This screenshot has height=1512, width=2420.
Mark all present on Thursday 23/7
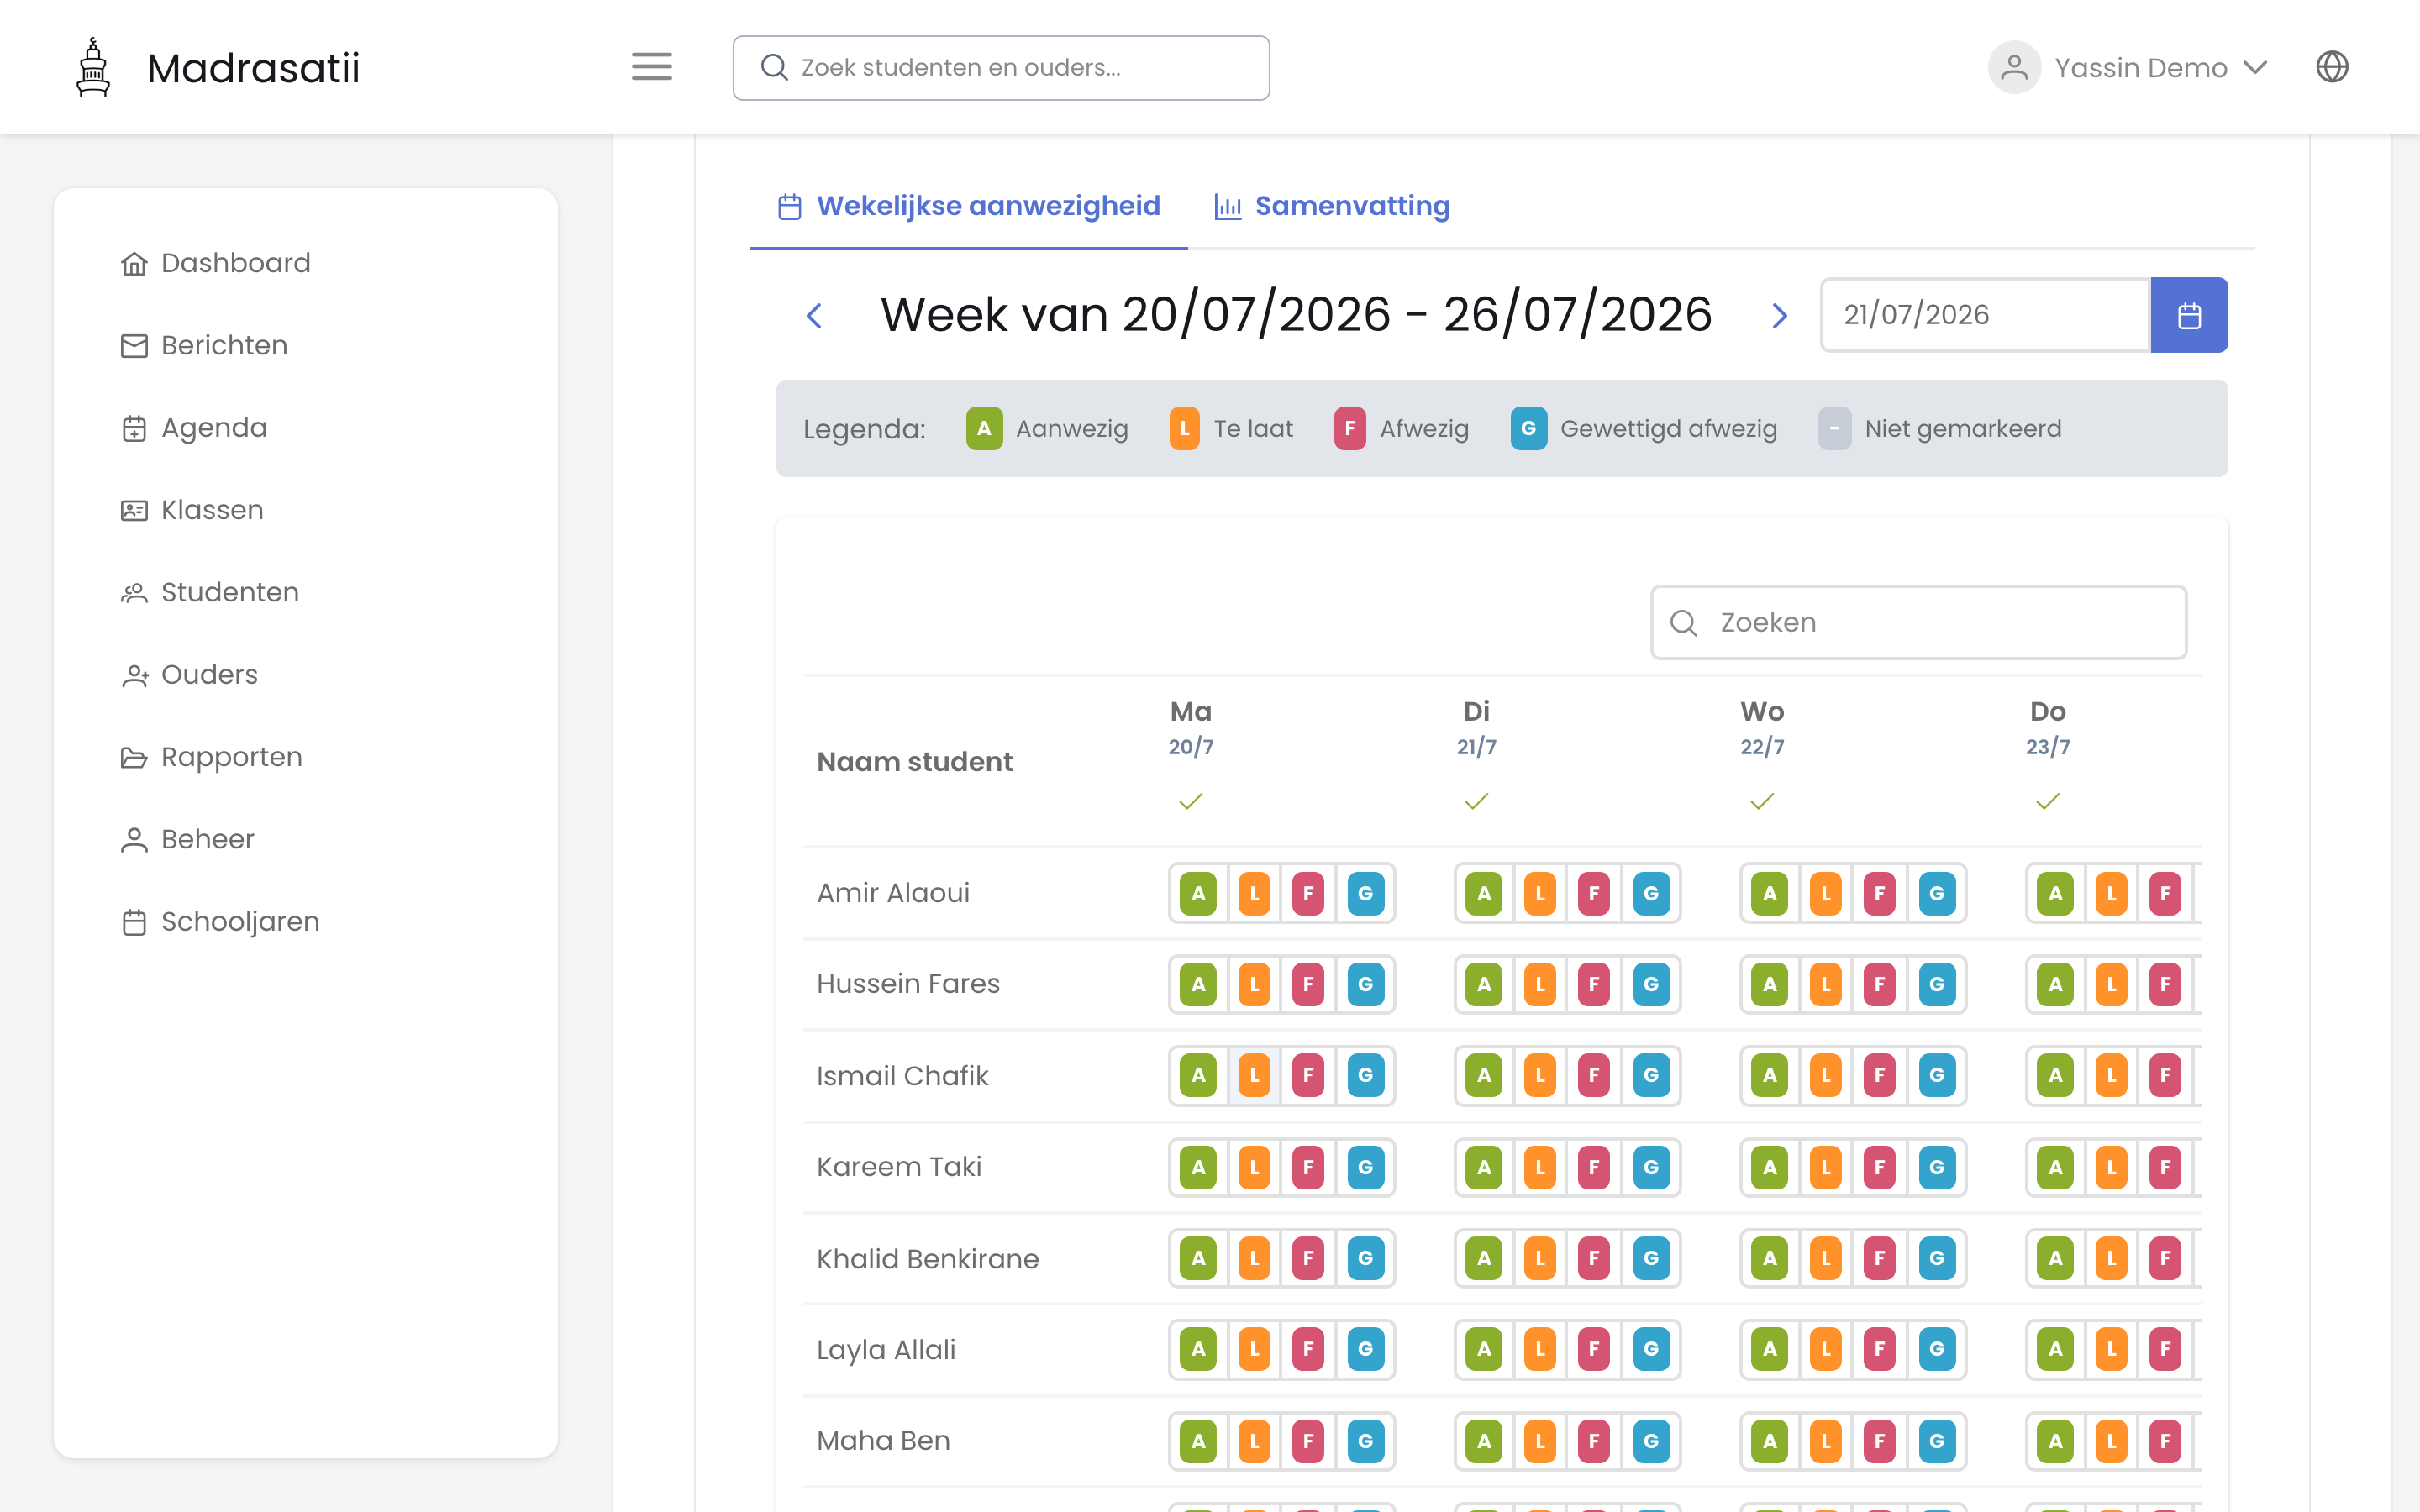2048,801
